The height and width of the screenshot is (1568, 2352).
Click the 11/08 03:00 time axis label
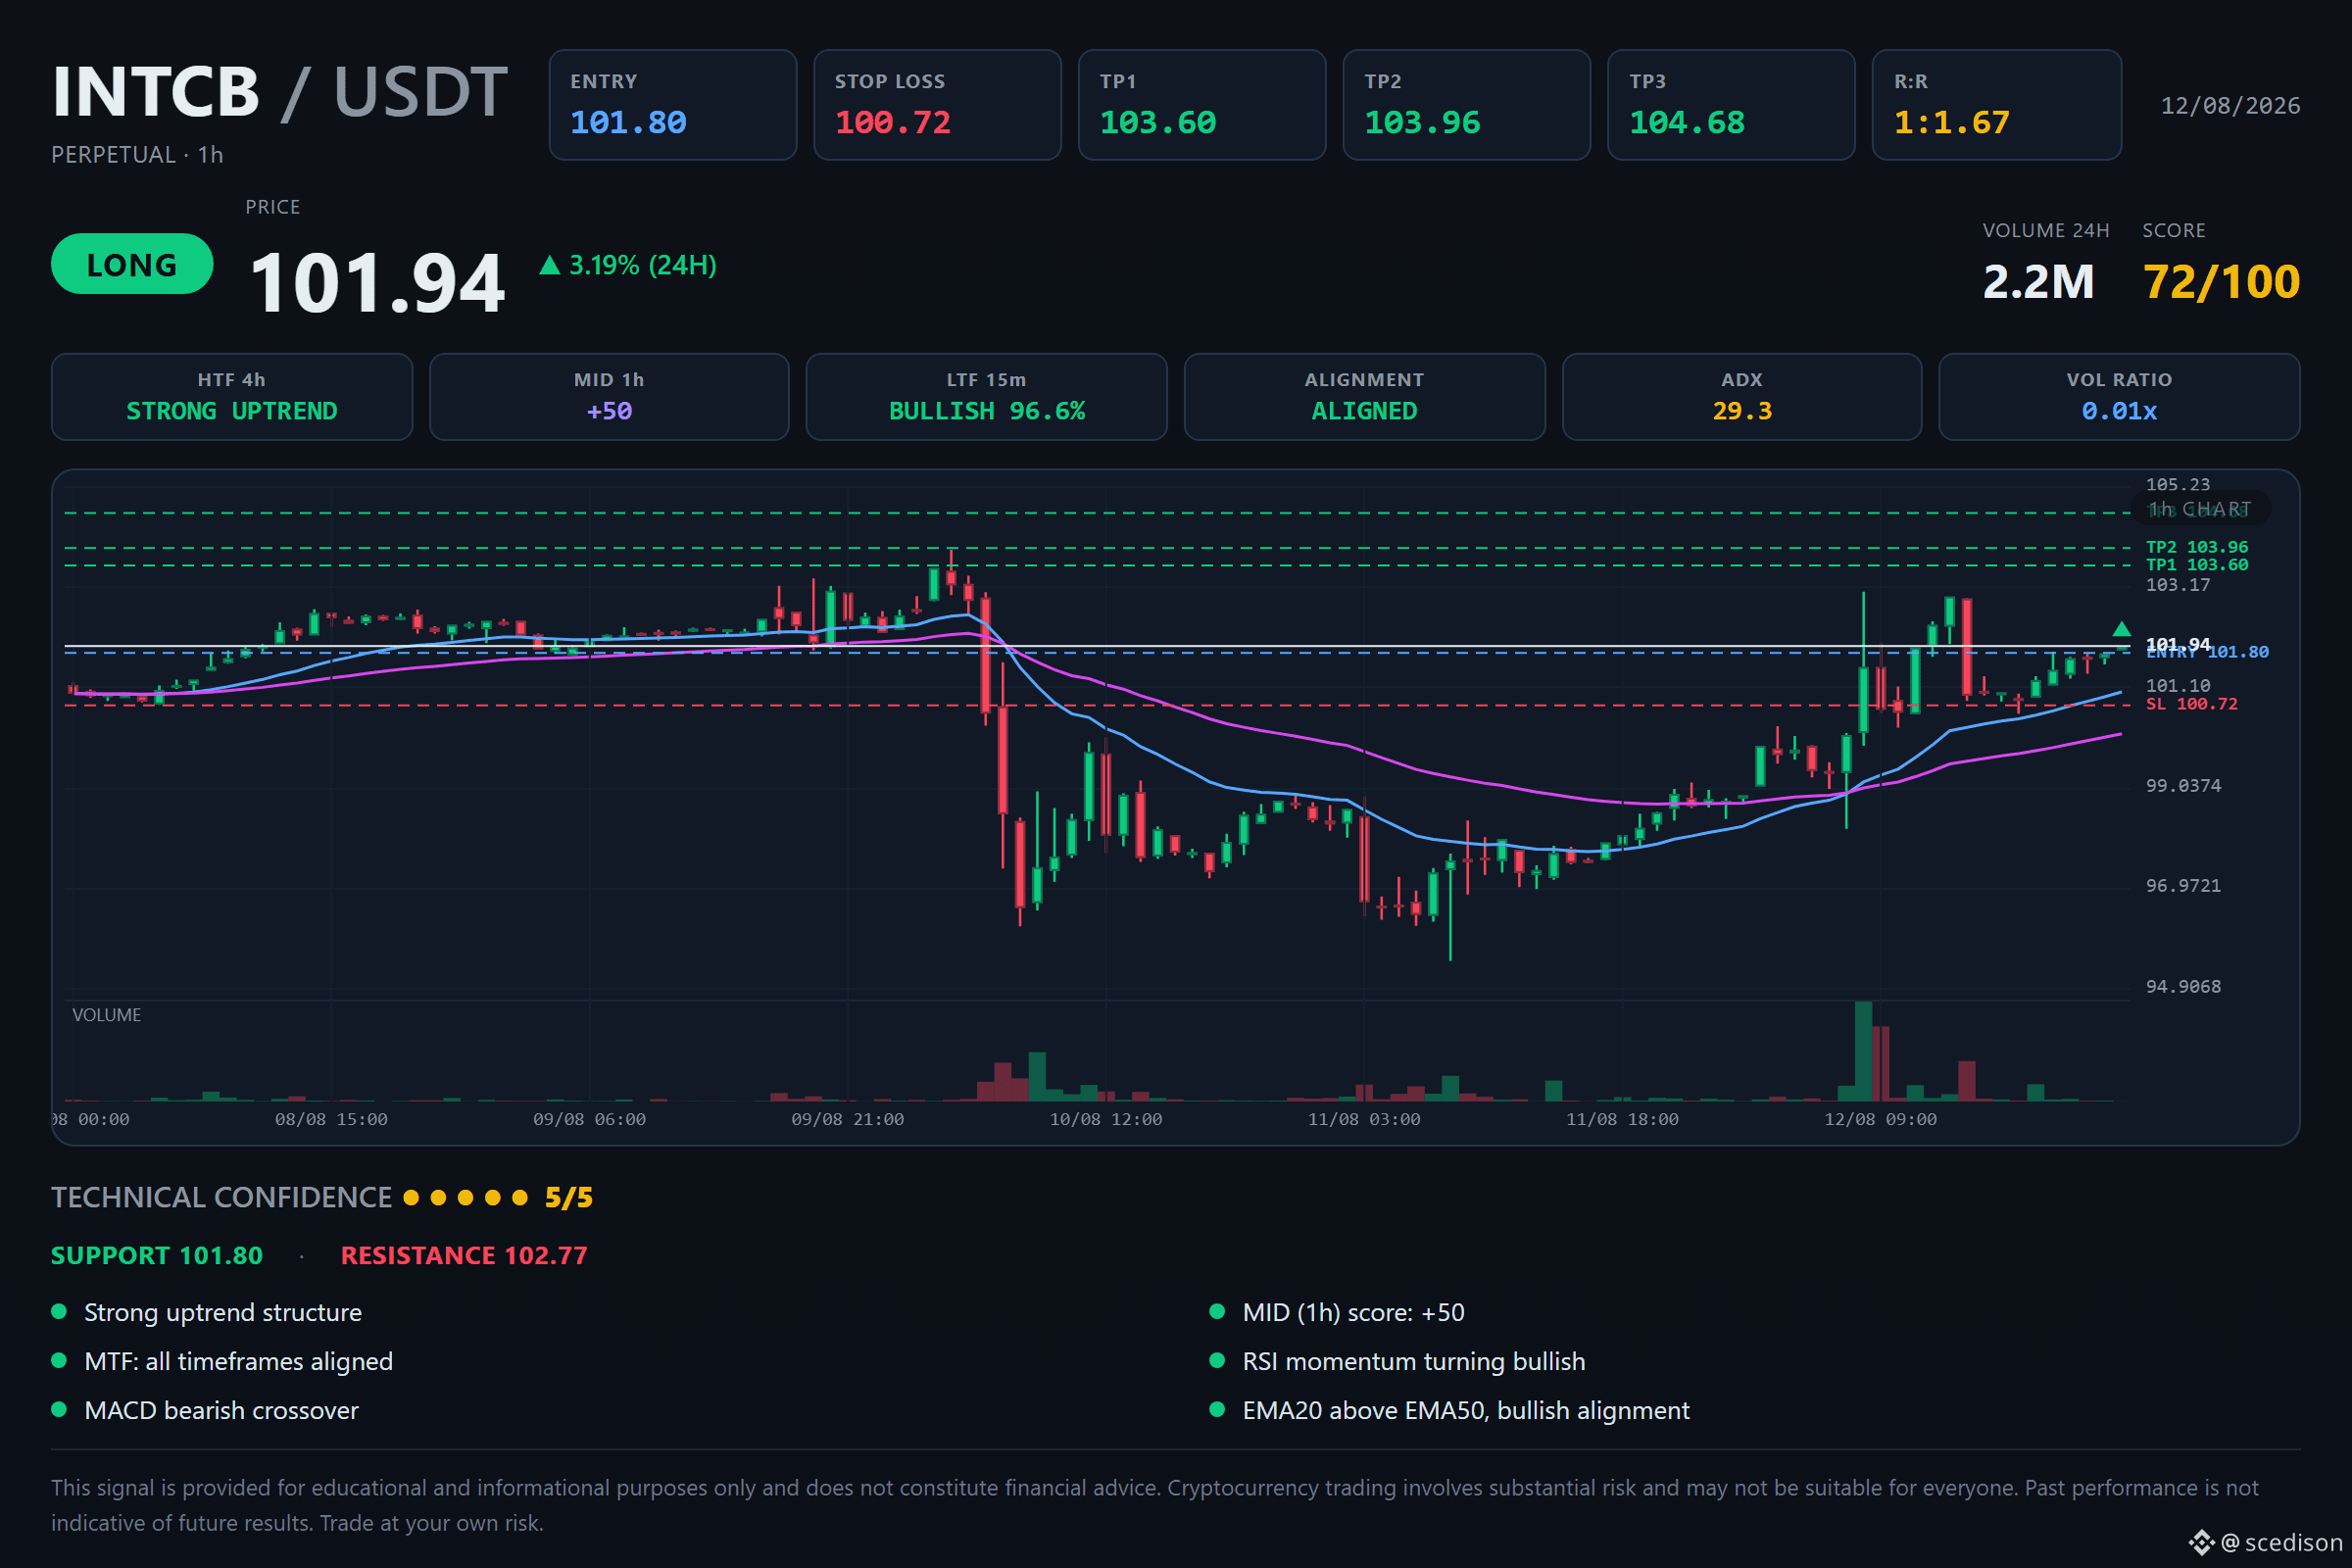click(1364, 1120)
